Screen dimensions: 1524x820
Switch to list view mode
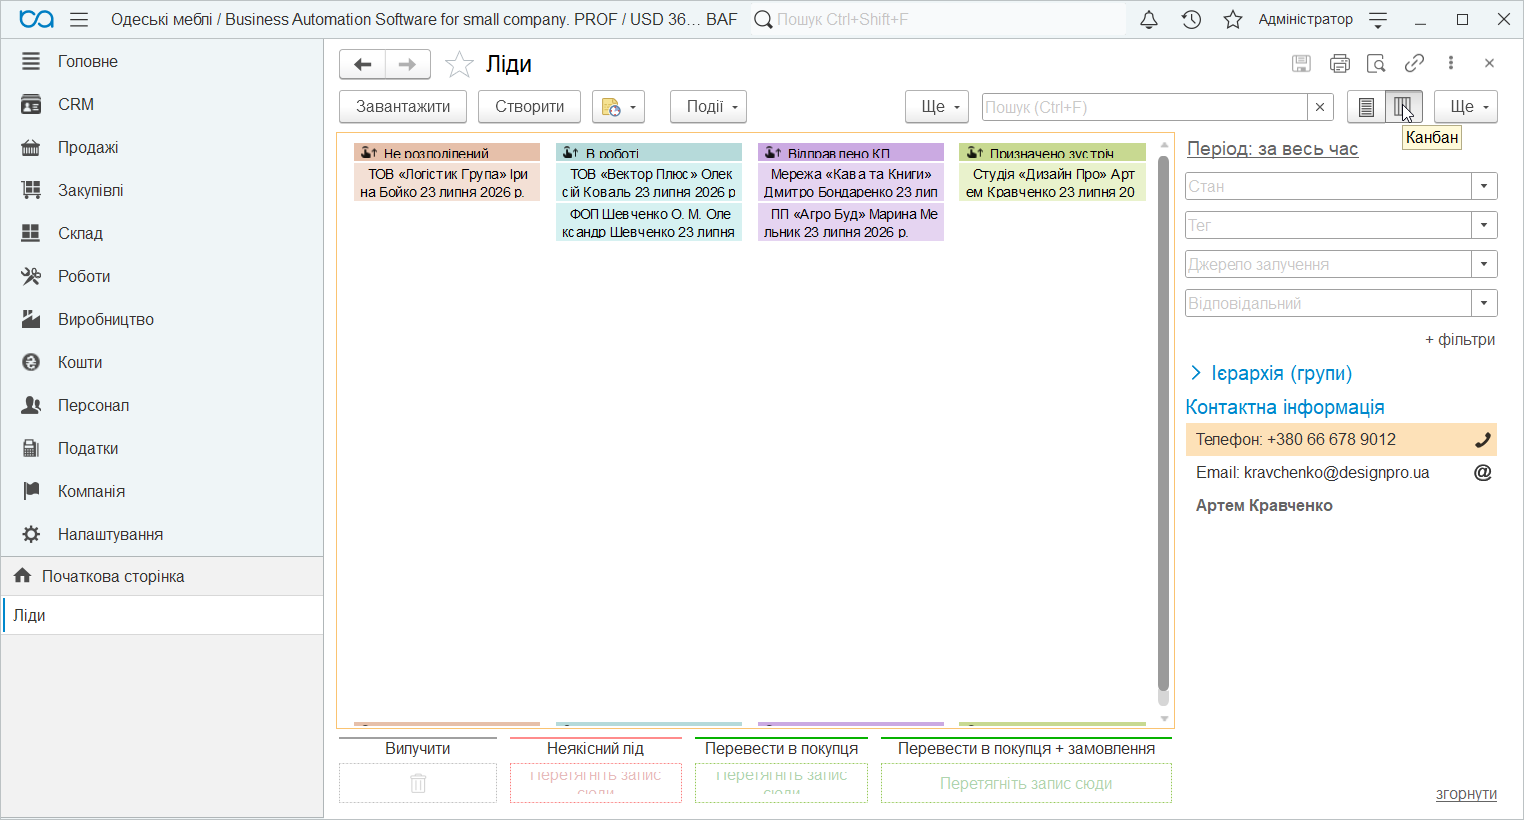(1366, 107)
